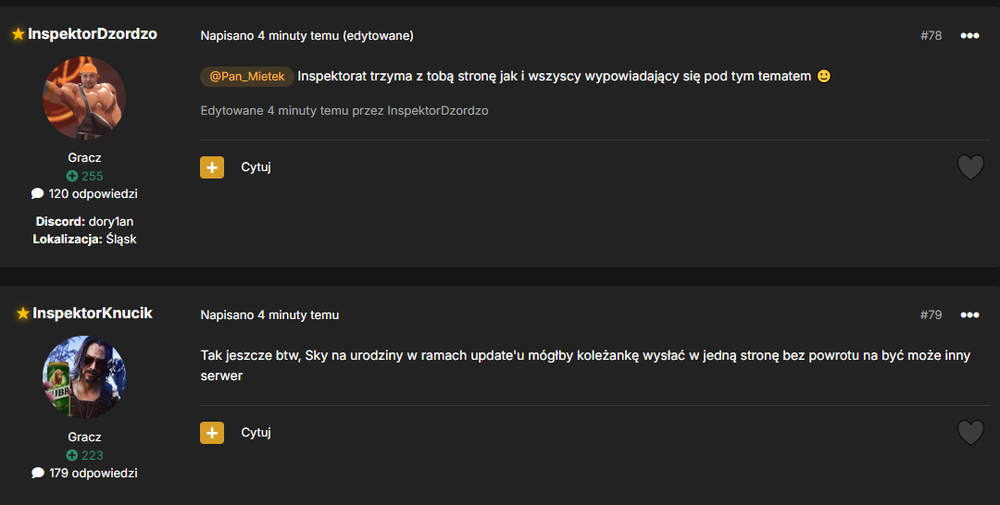Click InspektorKnucik's avatar image
The image size is (1000, 505).
click(84, 377)
